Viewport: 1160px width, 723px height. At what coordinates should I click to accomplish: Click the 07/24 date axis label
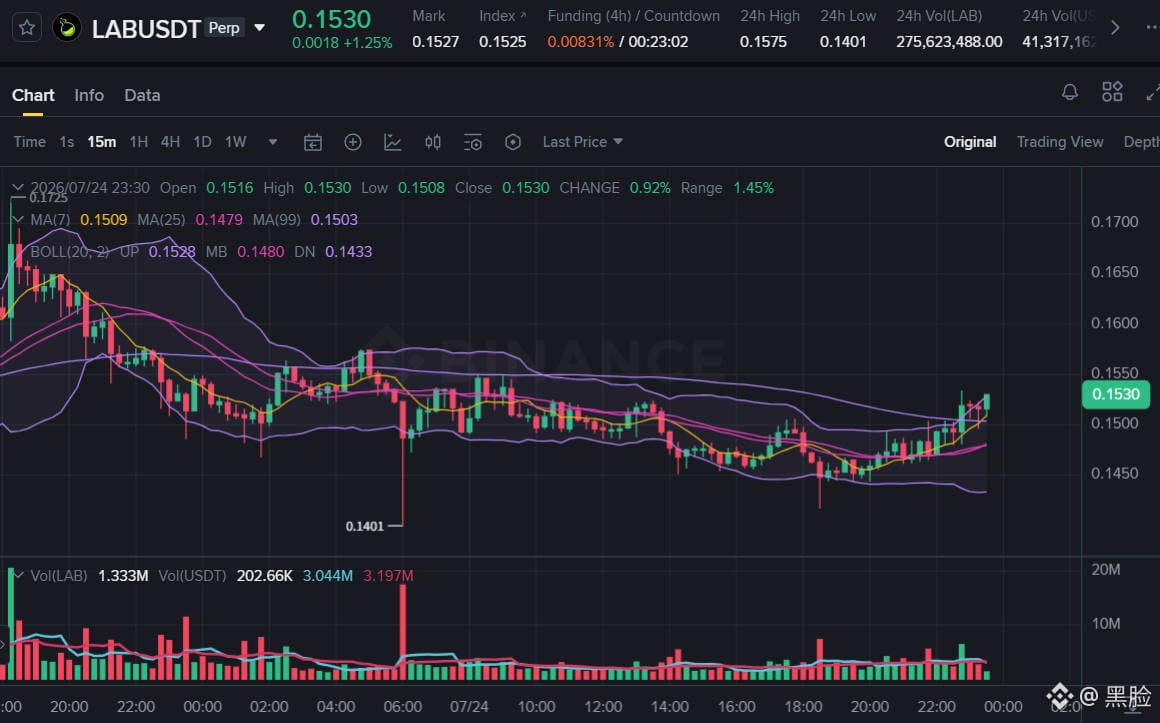469,707
